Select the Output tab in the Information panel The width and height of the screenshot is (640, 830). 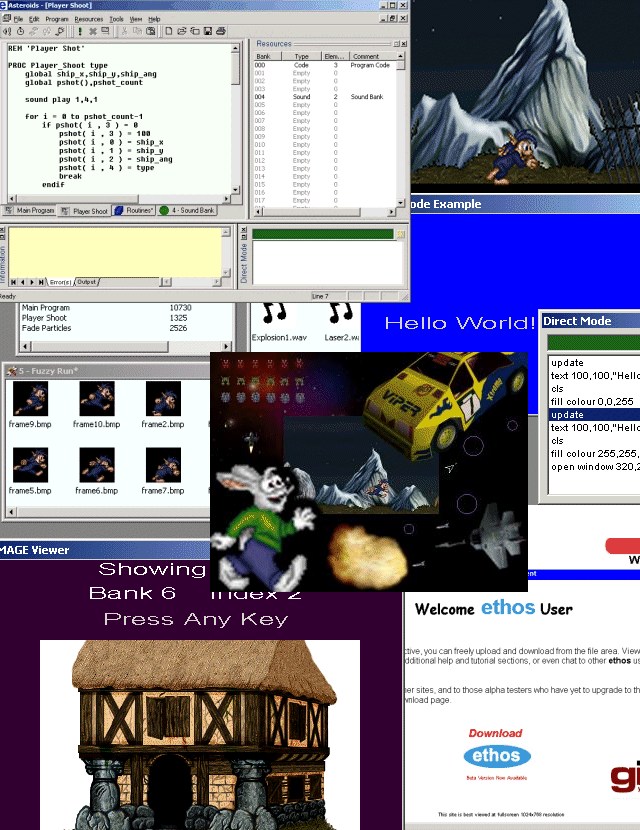87,282
